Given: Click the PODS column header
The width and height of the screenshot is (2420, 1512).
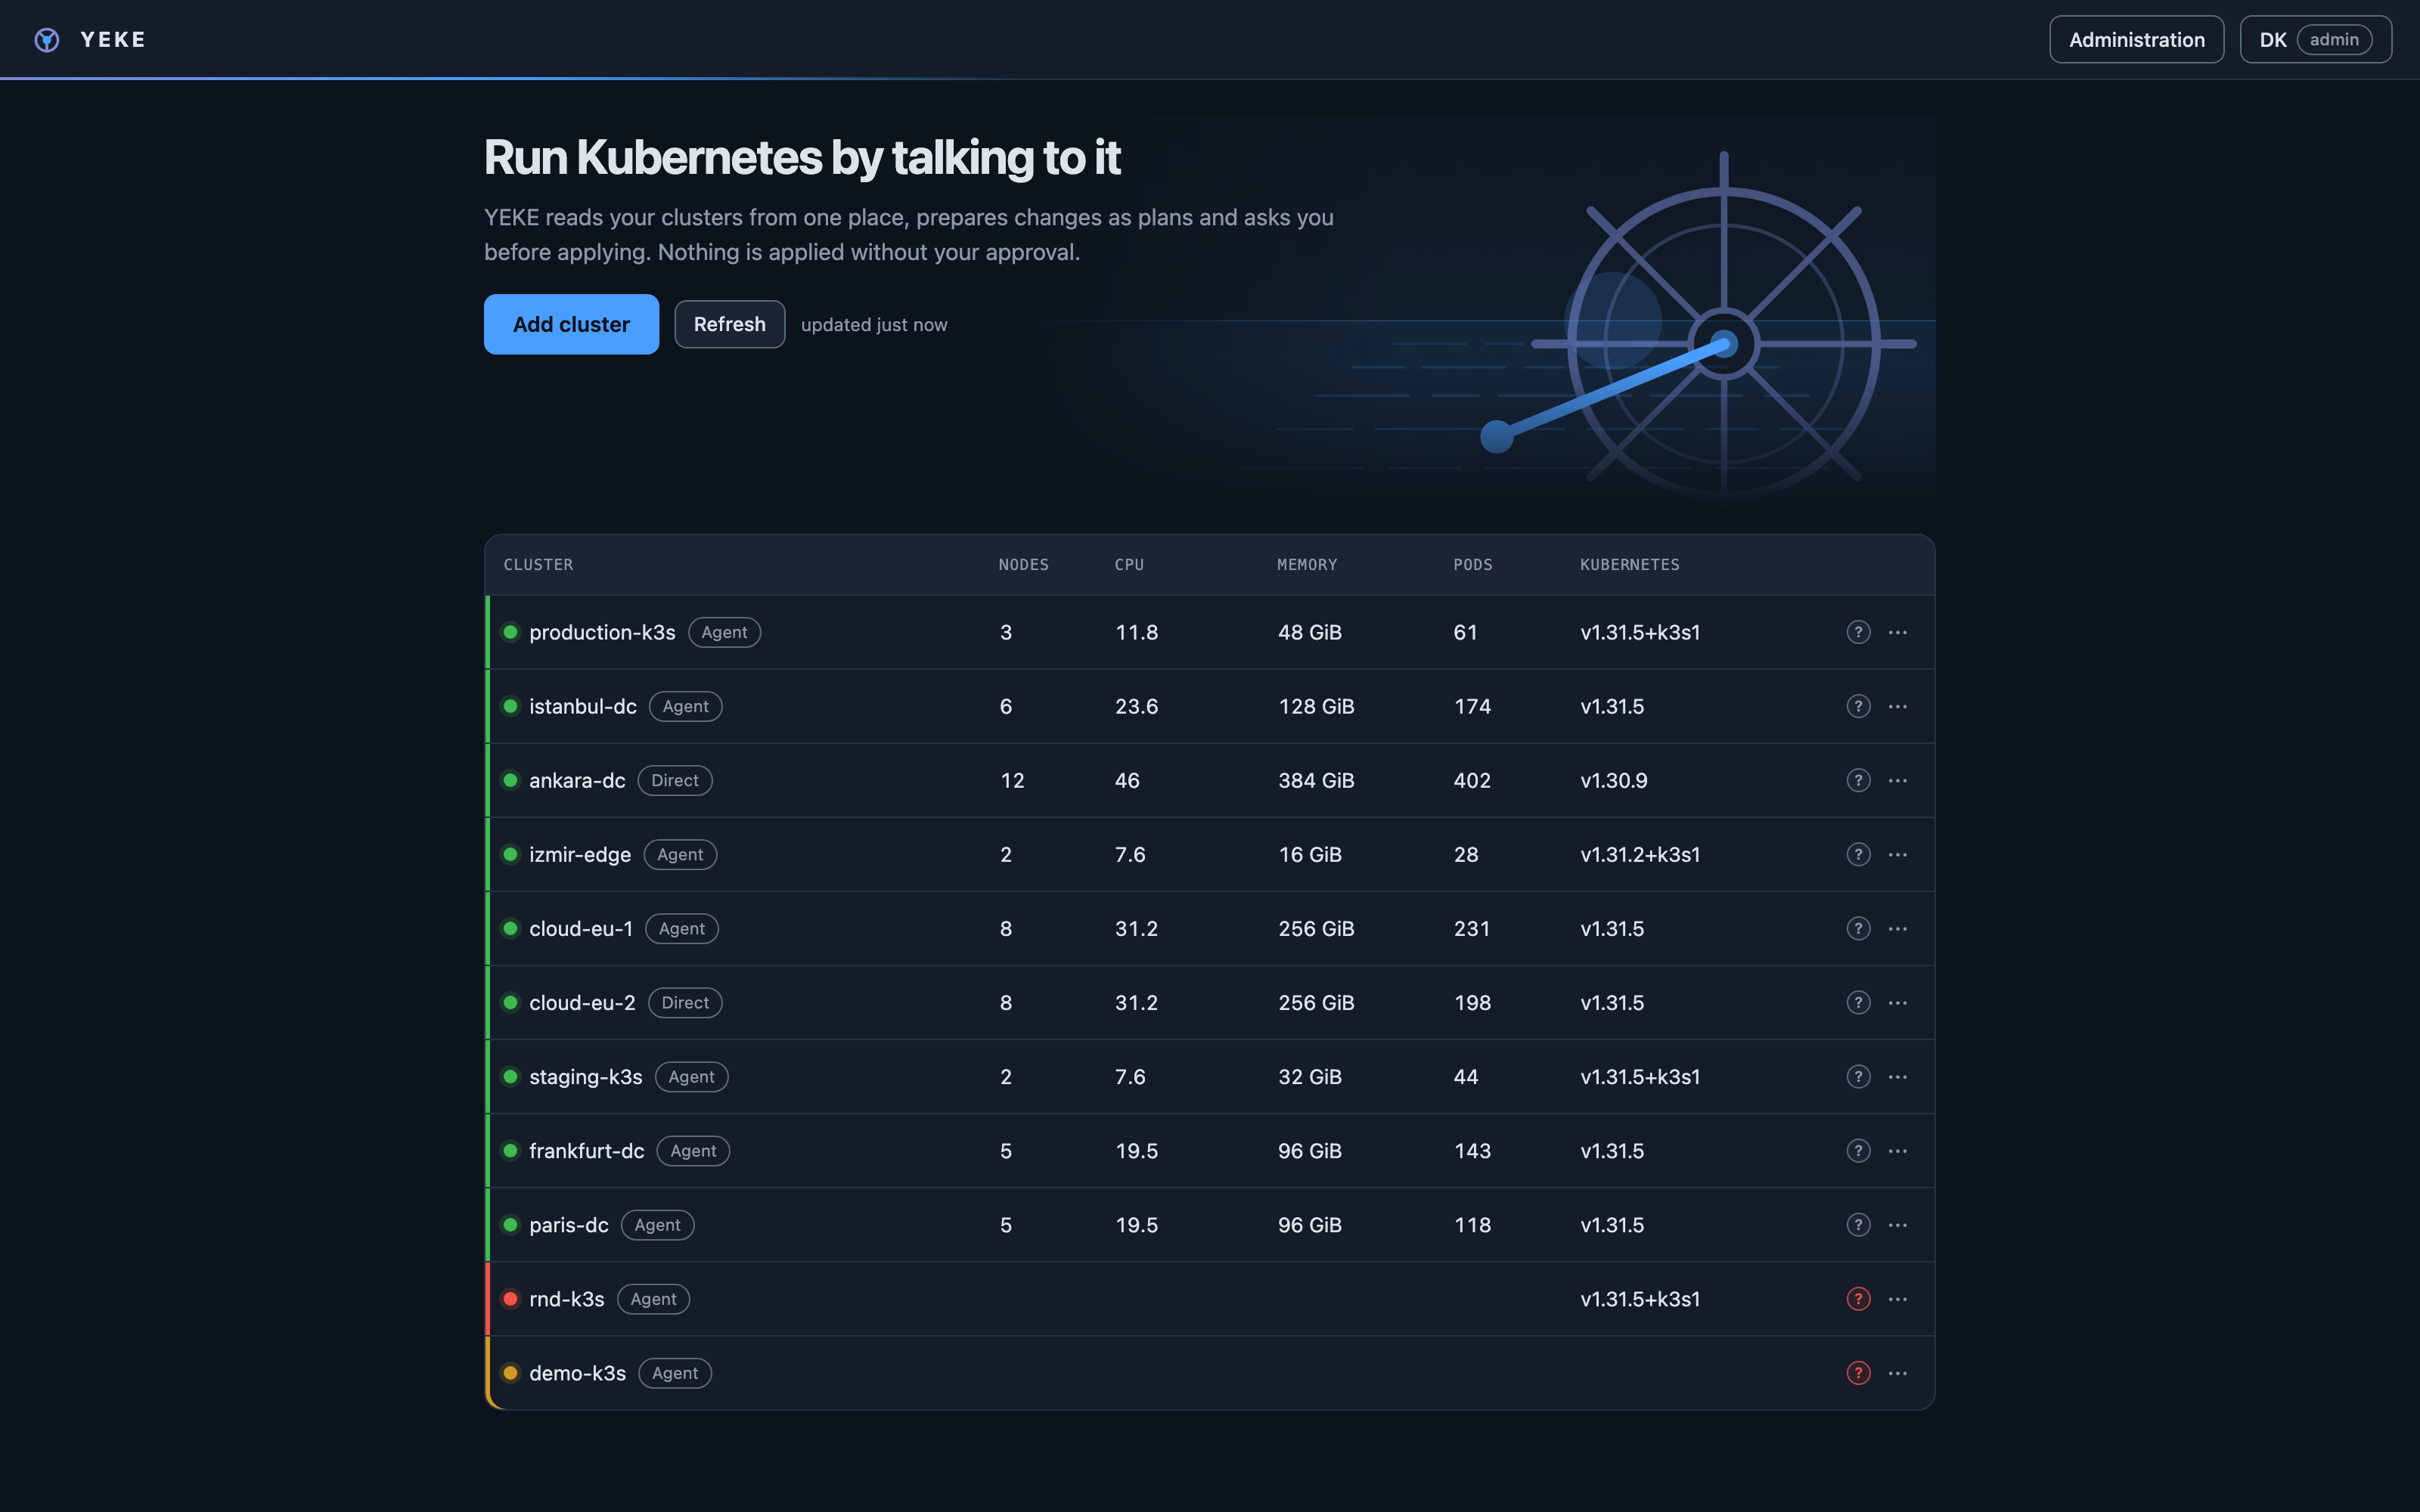Looking at the screenshot, I should pos(1473,565).
